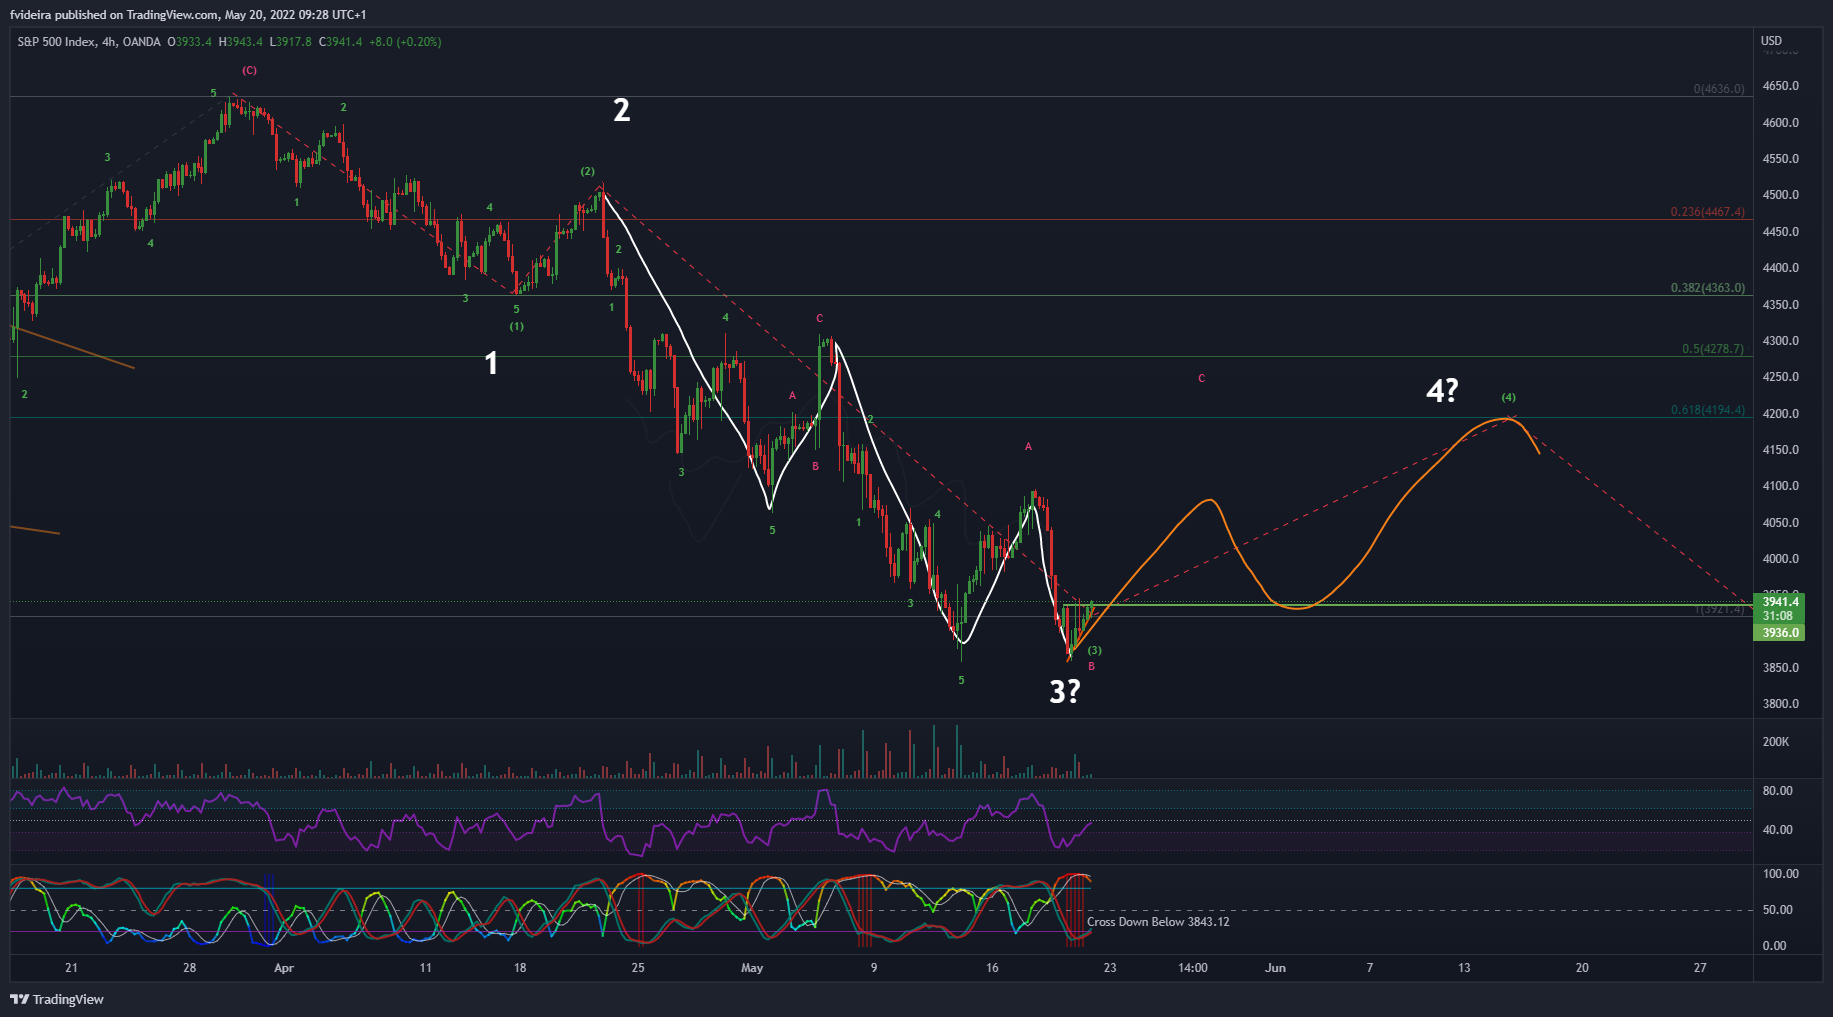Click the Apr label on time axis
Image resolution: width=1833 pixels, height=1017 pixels.
tap(284, 968)
